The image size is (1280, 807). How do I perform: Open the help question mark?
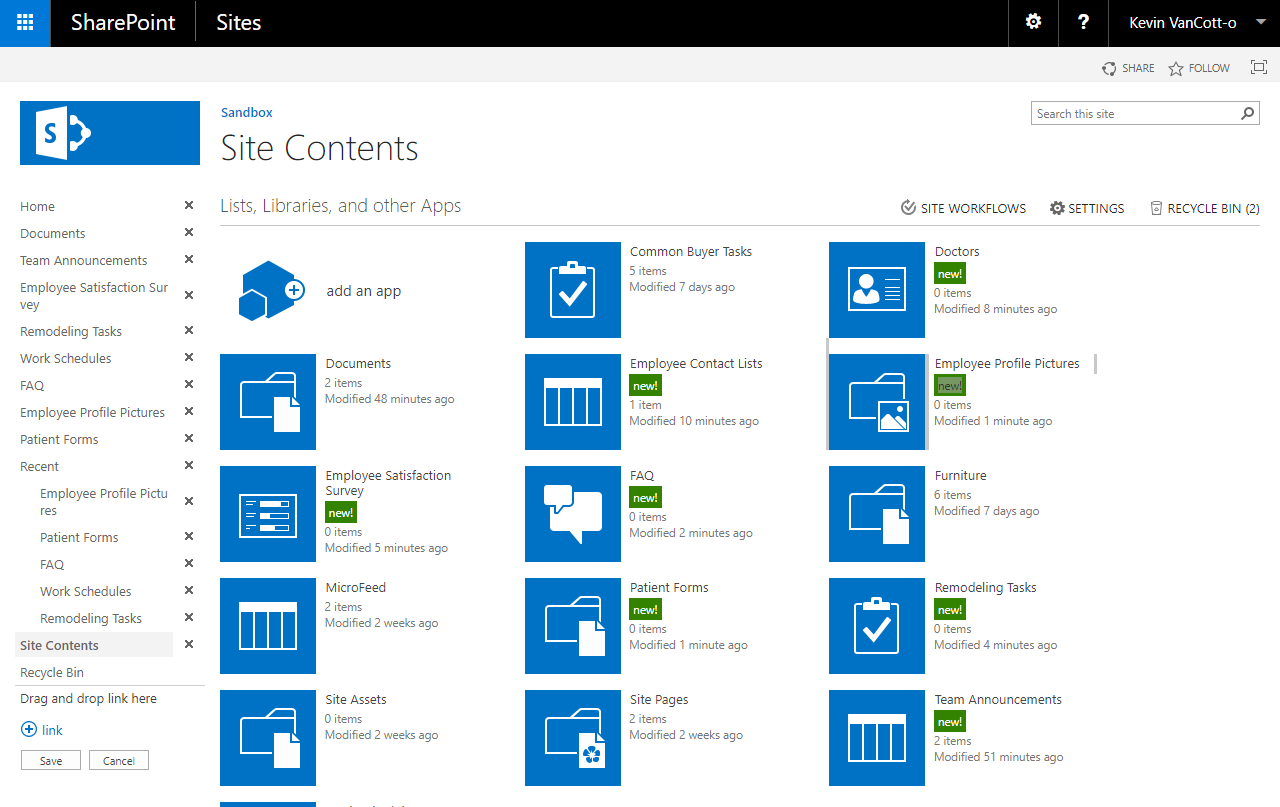pyautogui.click(x=1083, y=23)
